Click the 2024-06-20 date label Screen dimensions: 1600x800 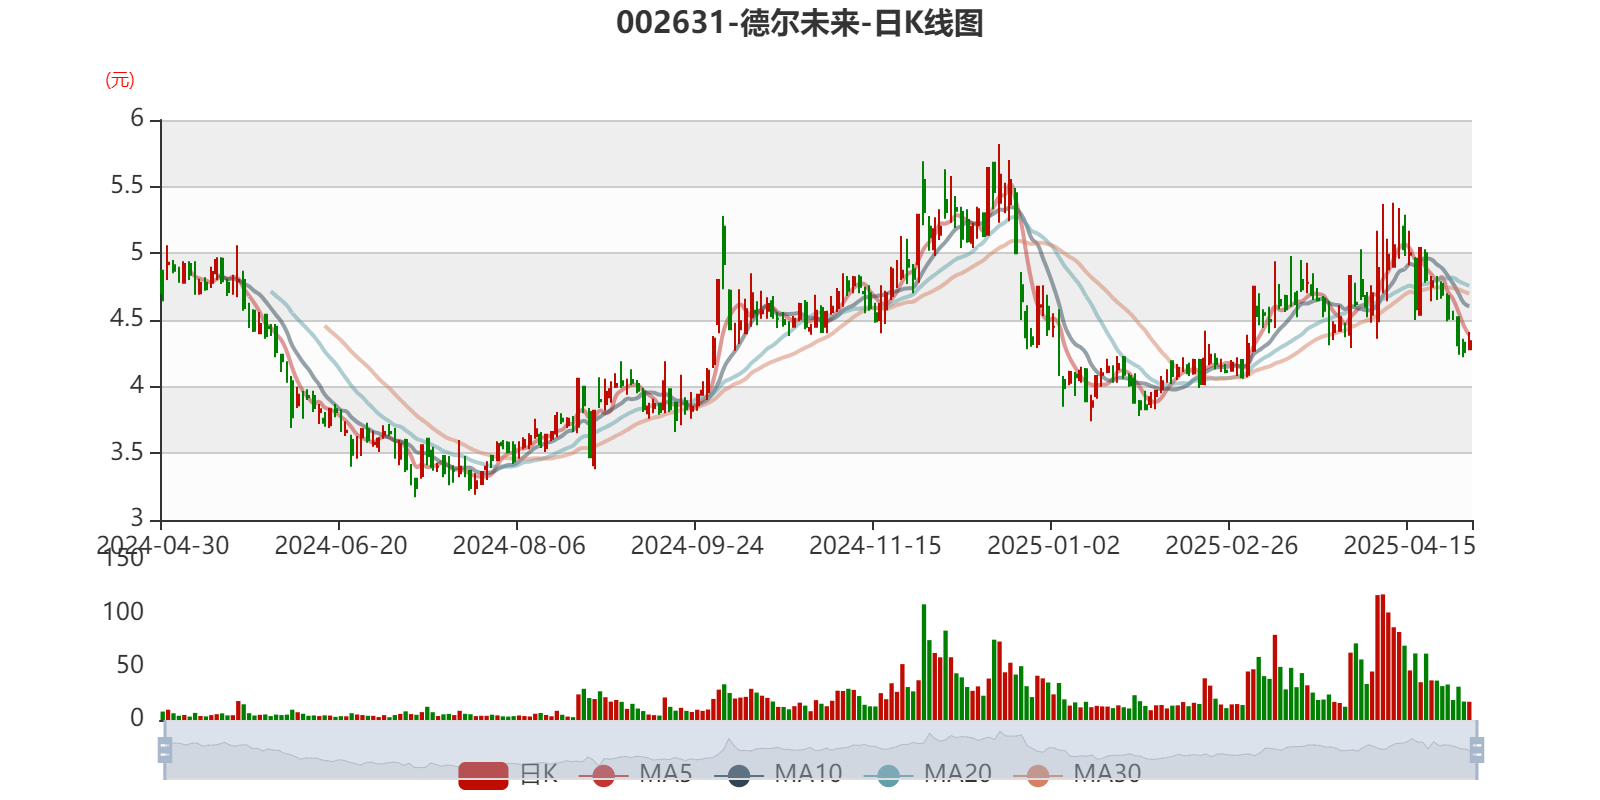click(x=341, y=546)
